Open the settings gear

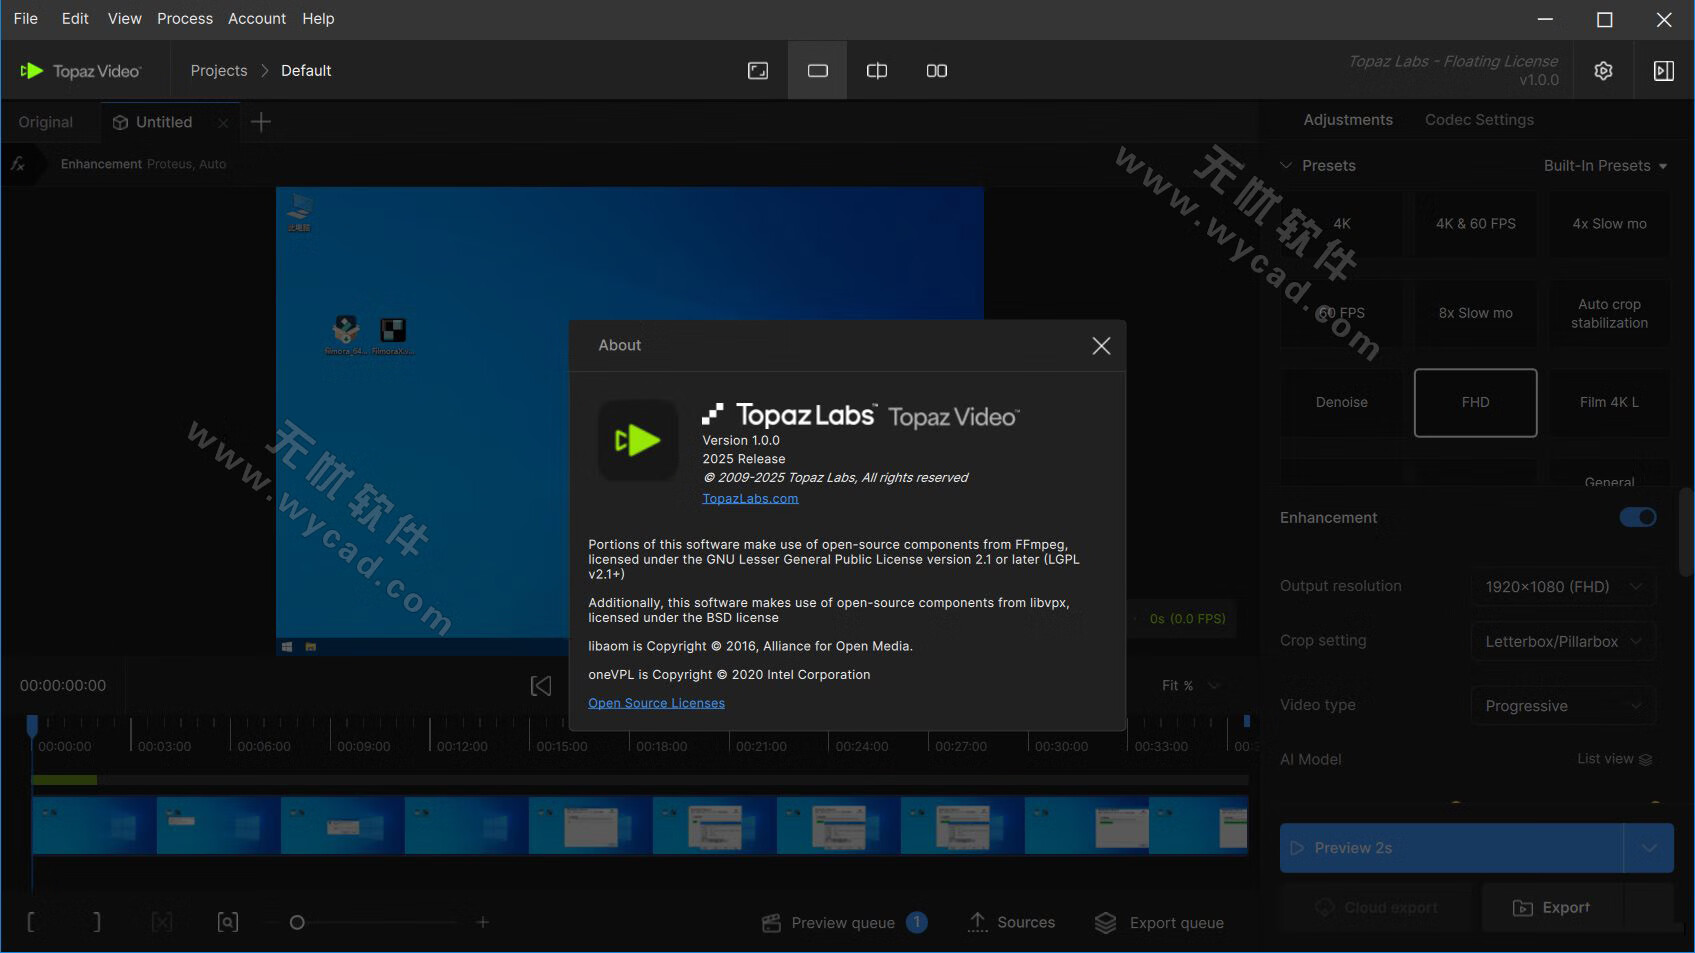coord(1603,70)
